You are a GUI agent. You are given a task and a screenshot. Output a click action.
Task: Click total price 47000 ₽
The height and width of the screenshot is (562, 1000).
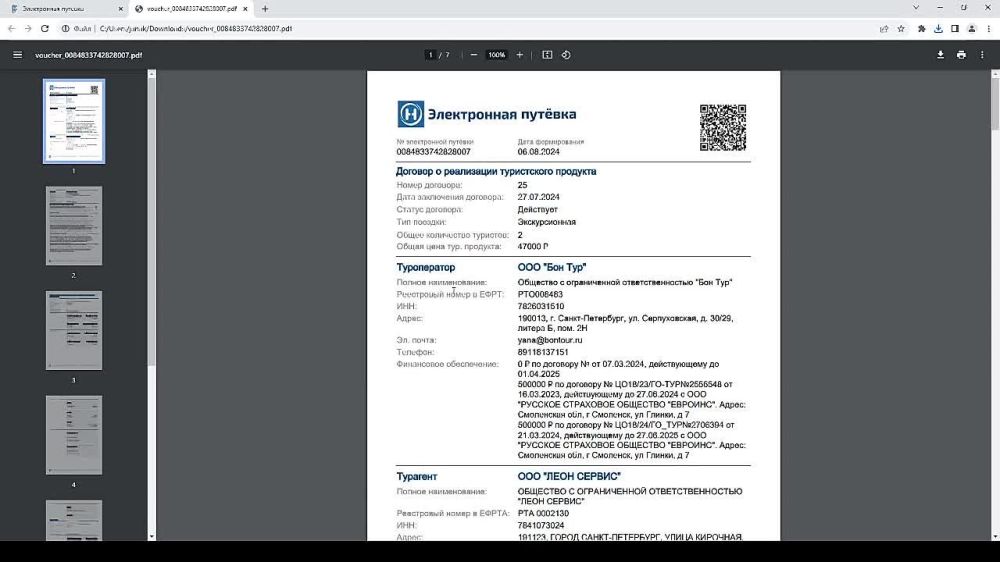[533, 246]
